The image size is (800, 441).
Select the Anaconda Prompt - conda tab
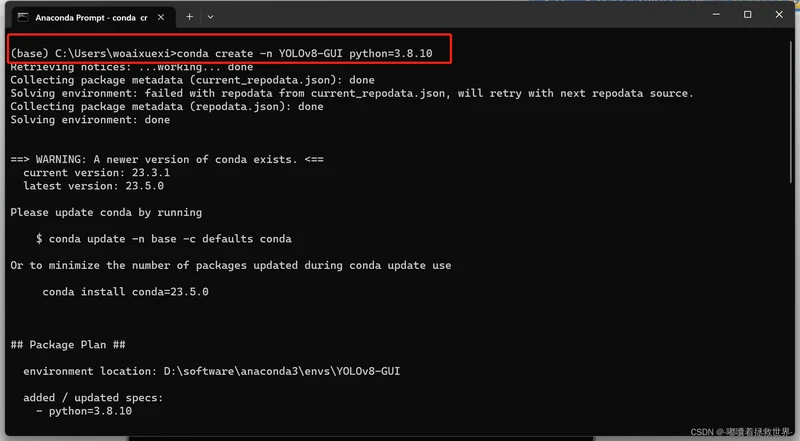tap(92, 17)
